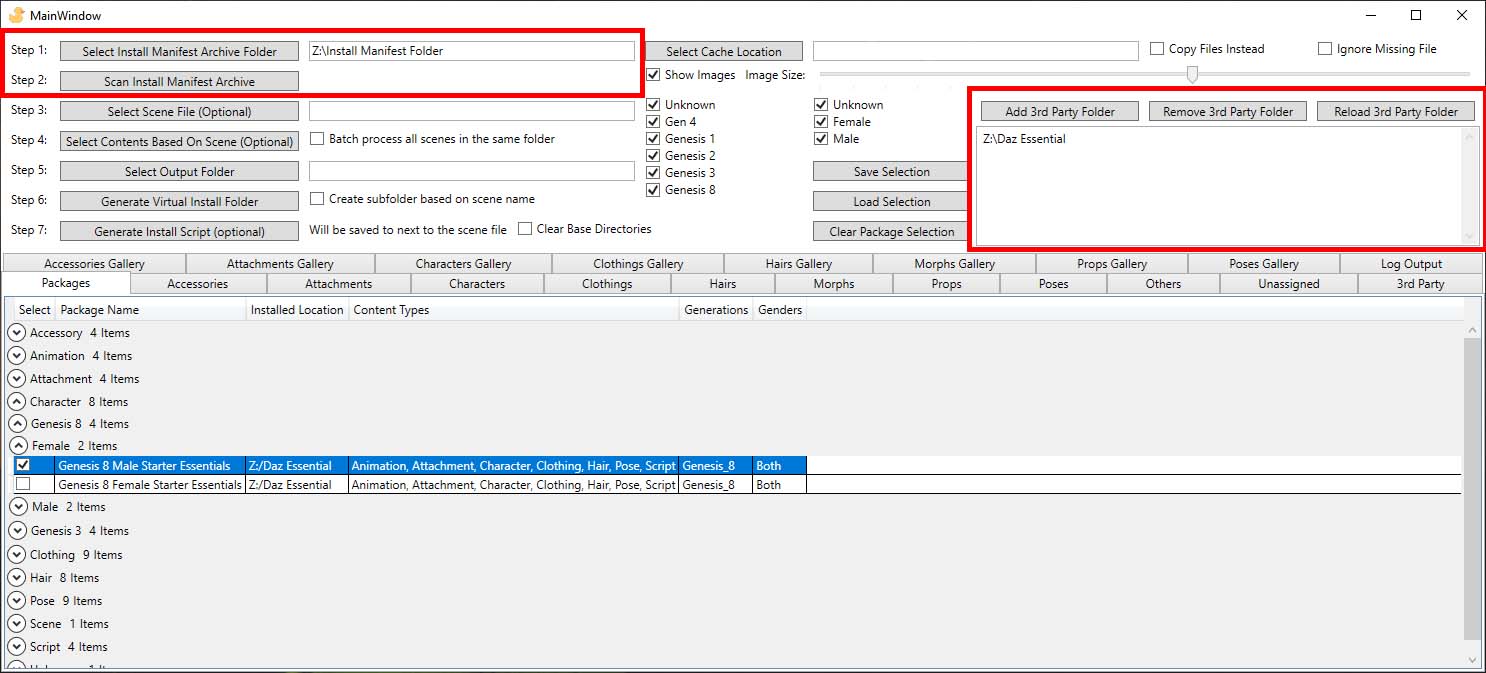This screenshot has height=673, width=1486.
Task: Open the Log Output tab
Action: coord(1411,264)
